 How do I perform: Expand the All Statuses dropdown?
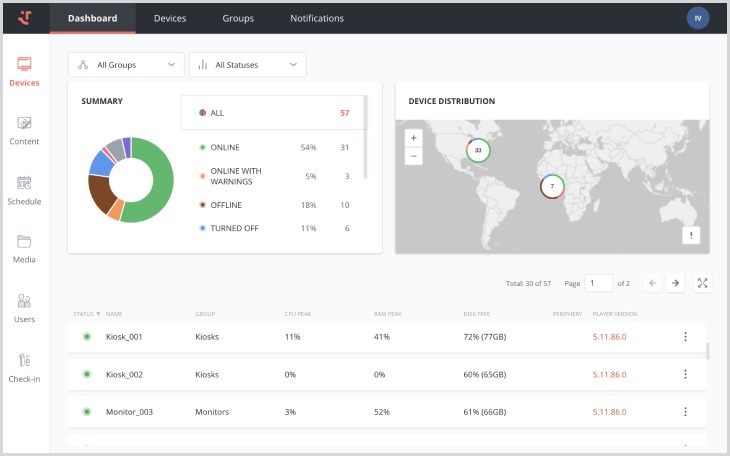(x=247, y=65)
